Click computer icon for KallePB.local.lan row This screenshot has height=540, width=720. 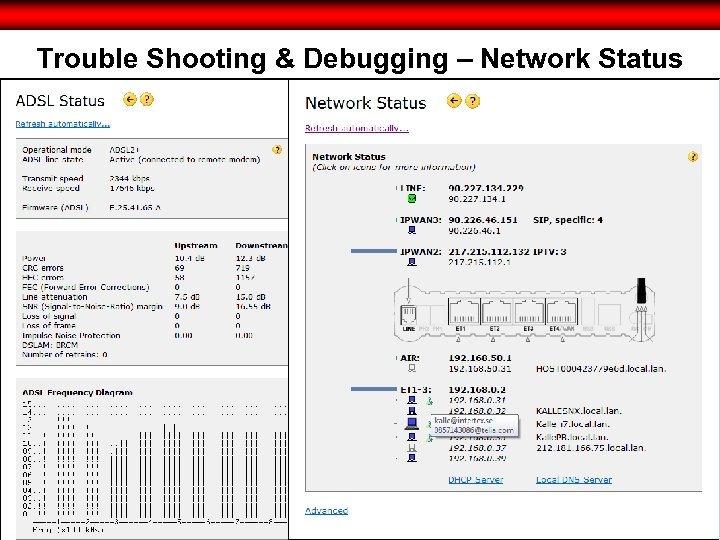coord(412,437)
